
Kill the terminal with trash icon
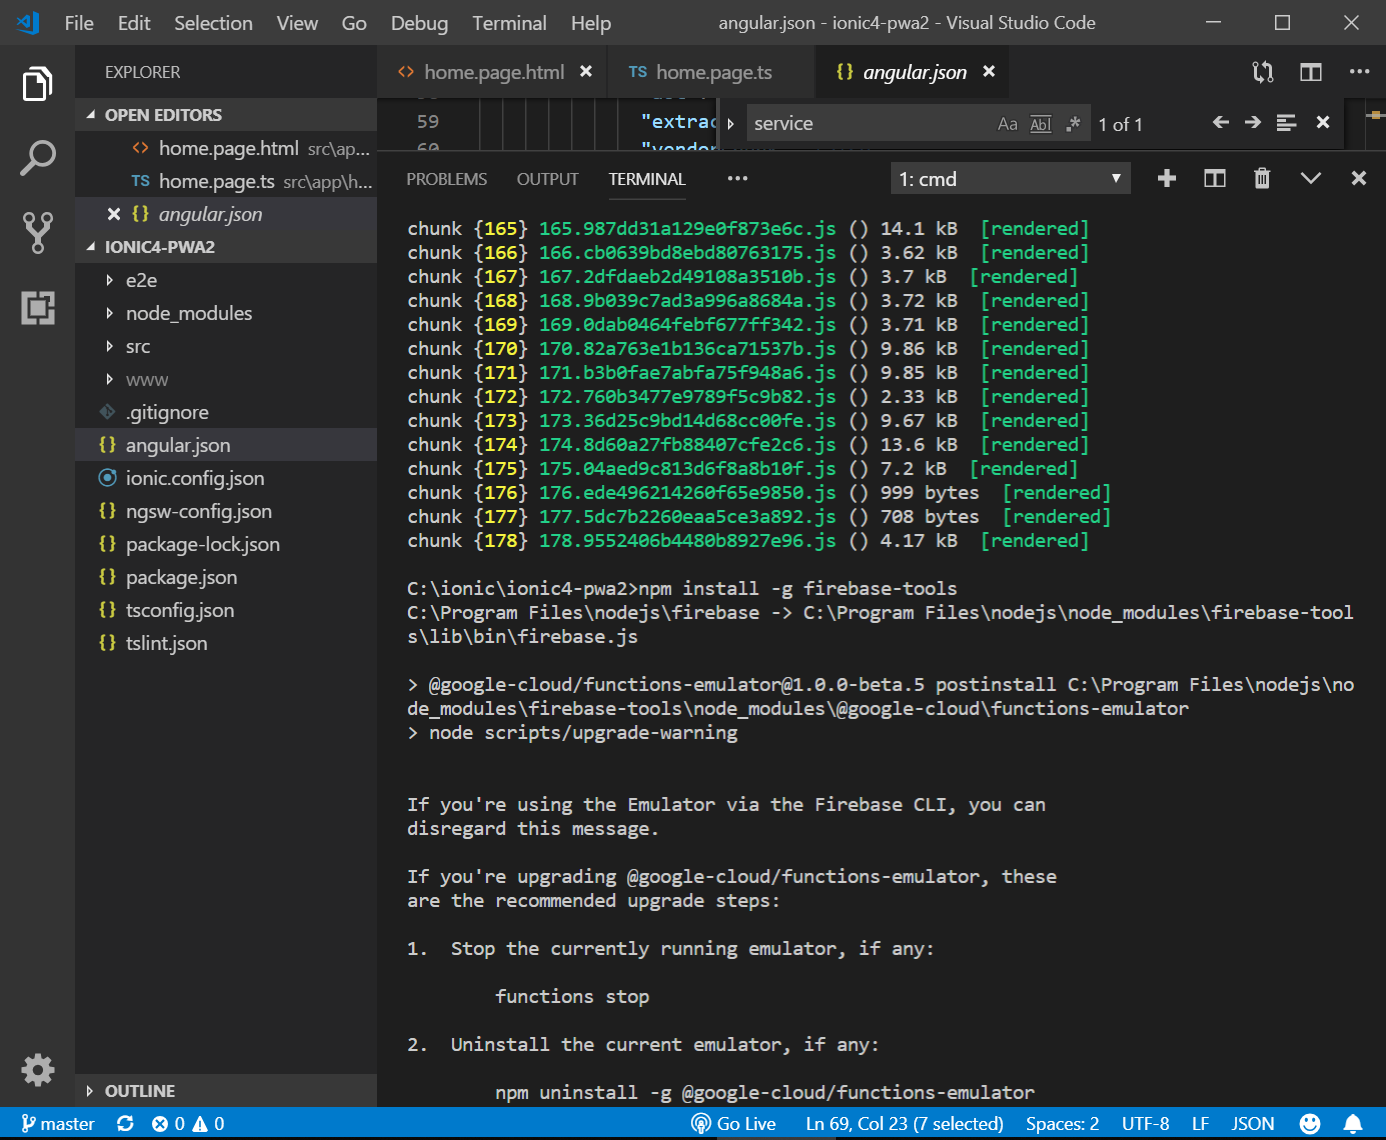point(1262,178)
